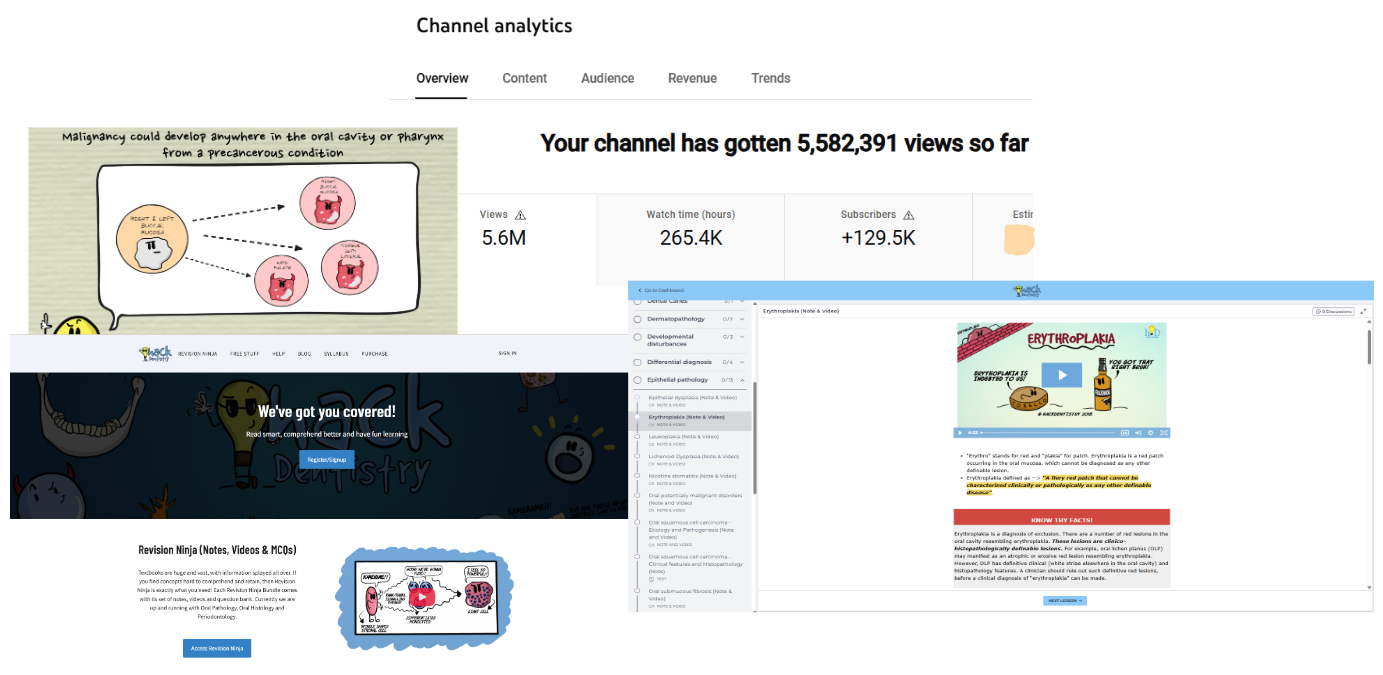The width and height of the screenshot is (1383, 675).
Task: Collapse the Epithelial pathology section chevron
Action: point(742,380)
